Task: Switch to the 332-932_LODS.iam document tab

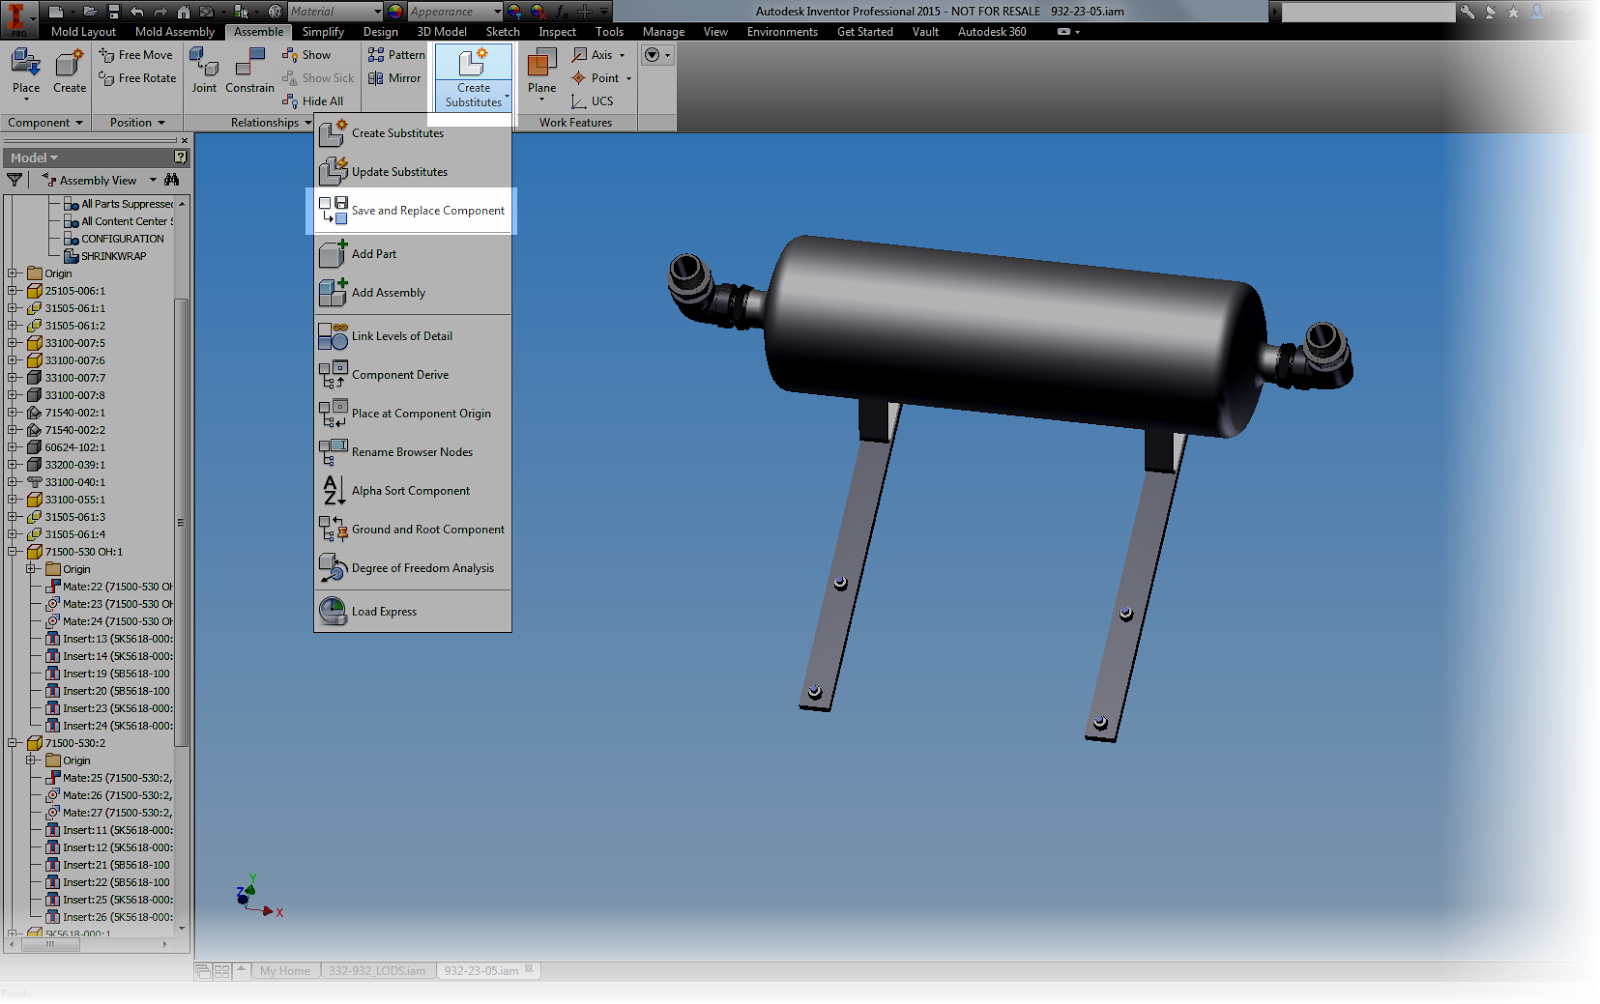Action: (378, 970)
